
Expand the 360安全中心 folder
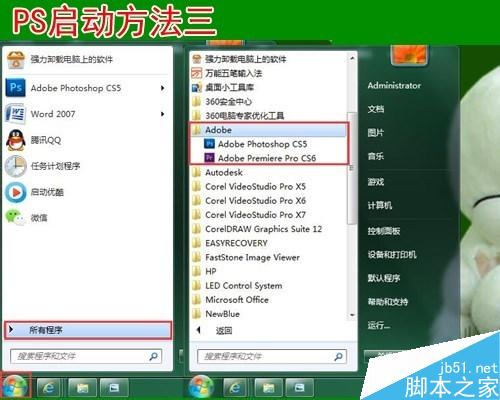click(x=269, y=102)
